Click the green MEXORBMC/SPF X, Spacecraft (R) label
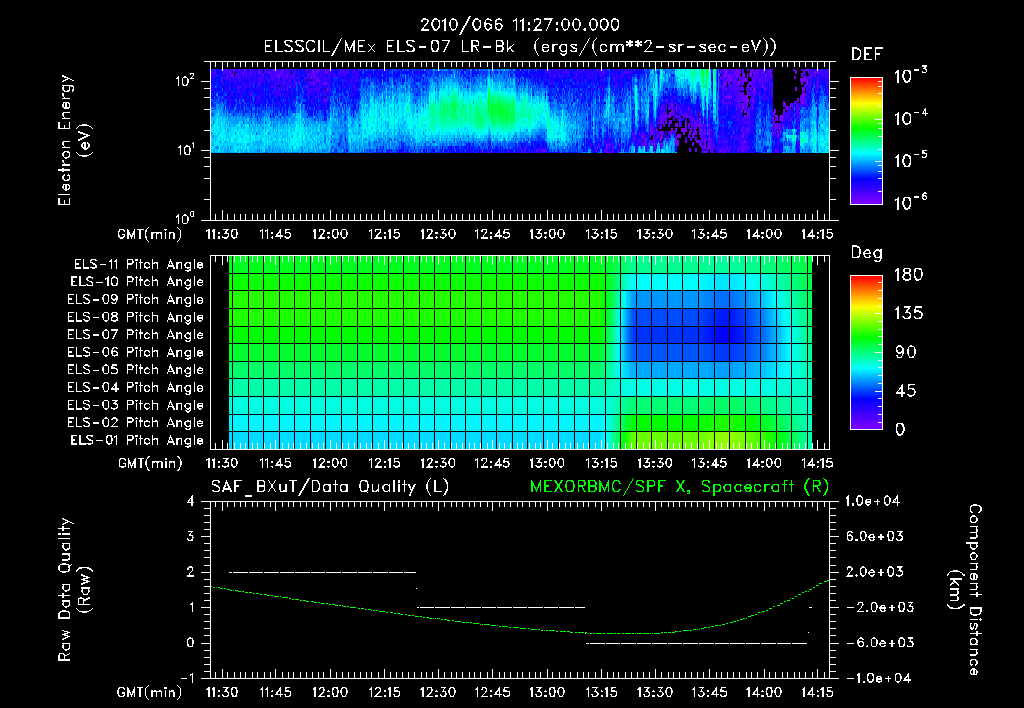This screenshot has width=1024, height=708. (679, 487)
